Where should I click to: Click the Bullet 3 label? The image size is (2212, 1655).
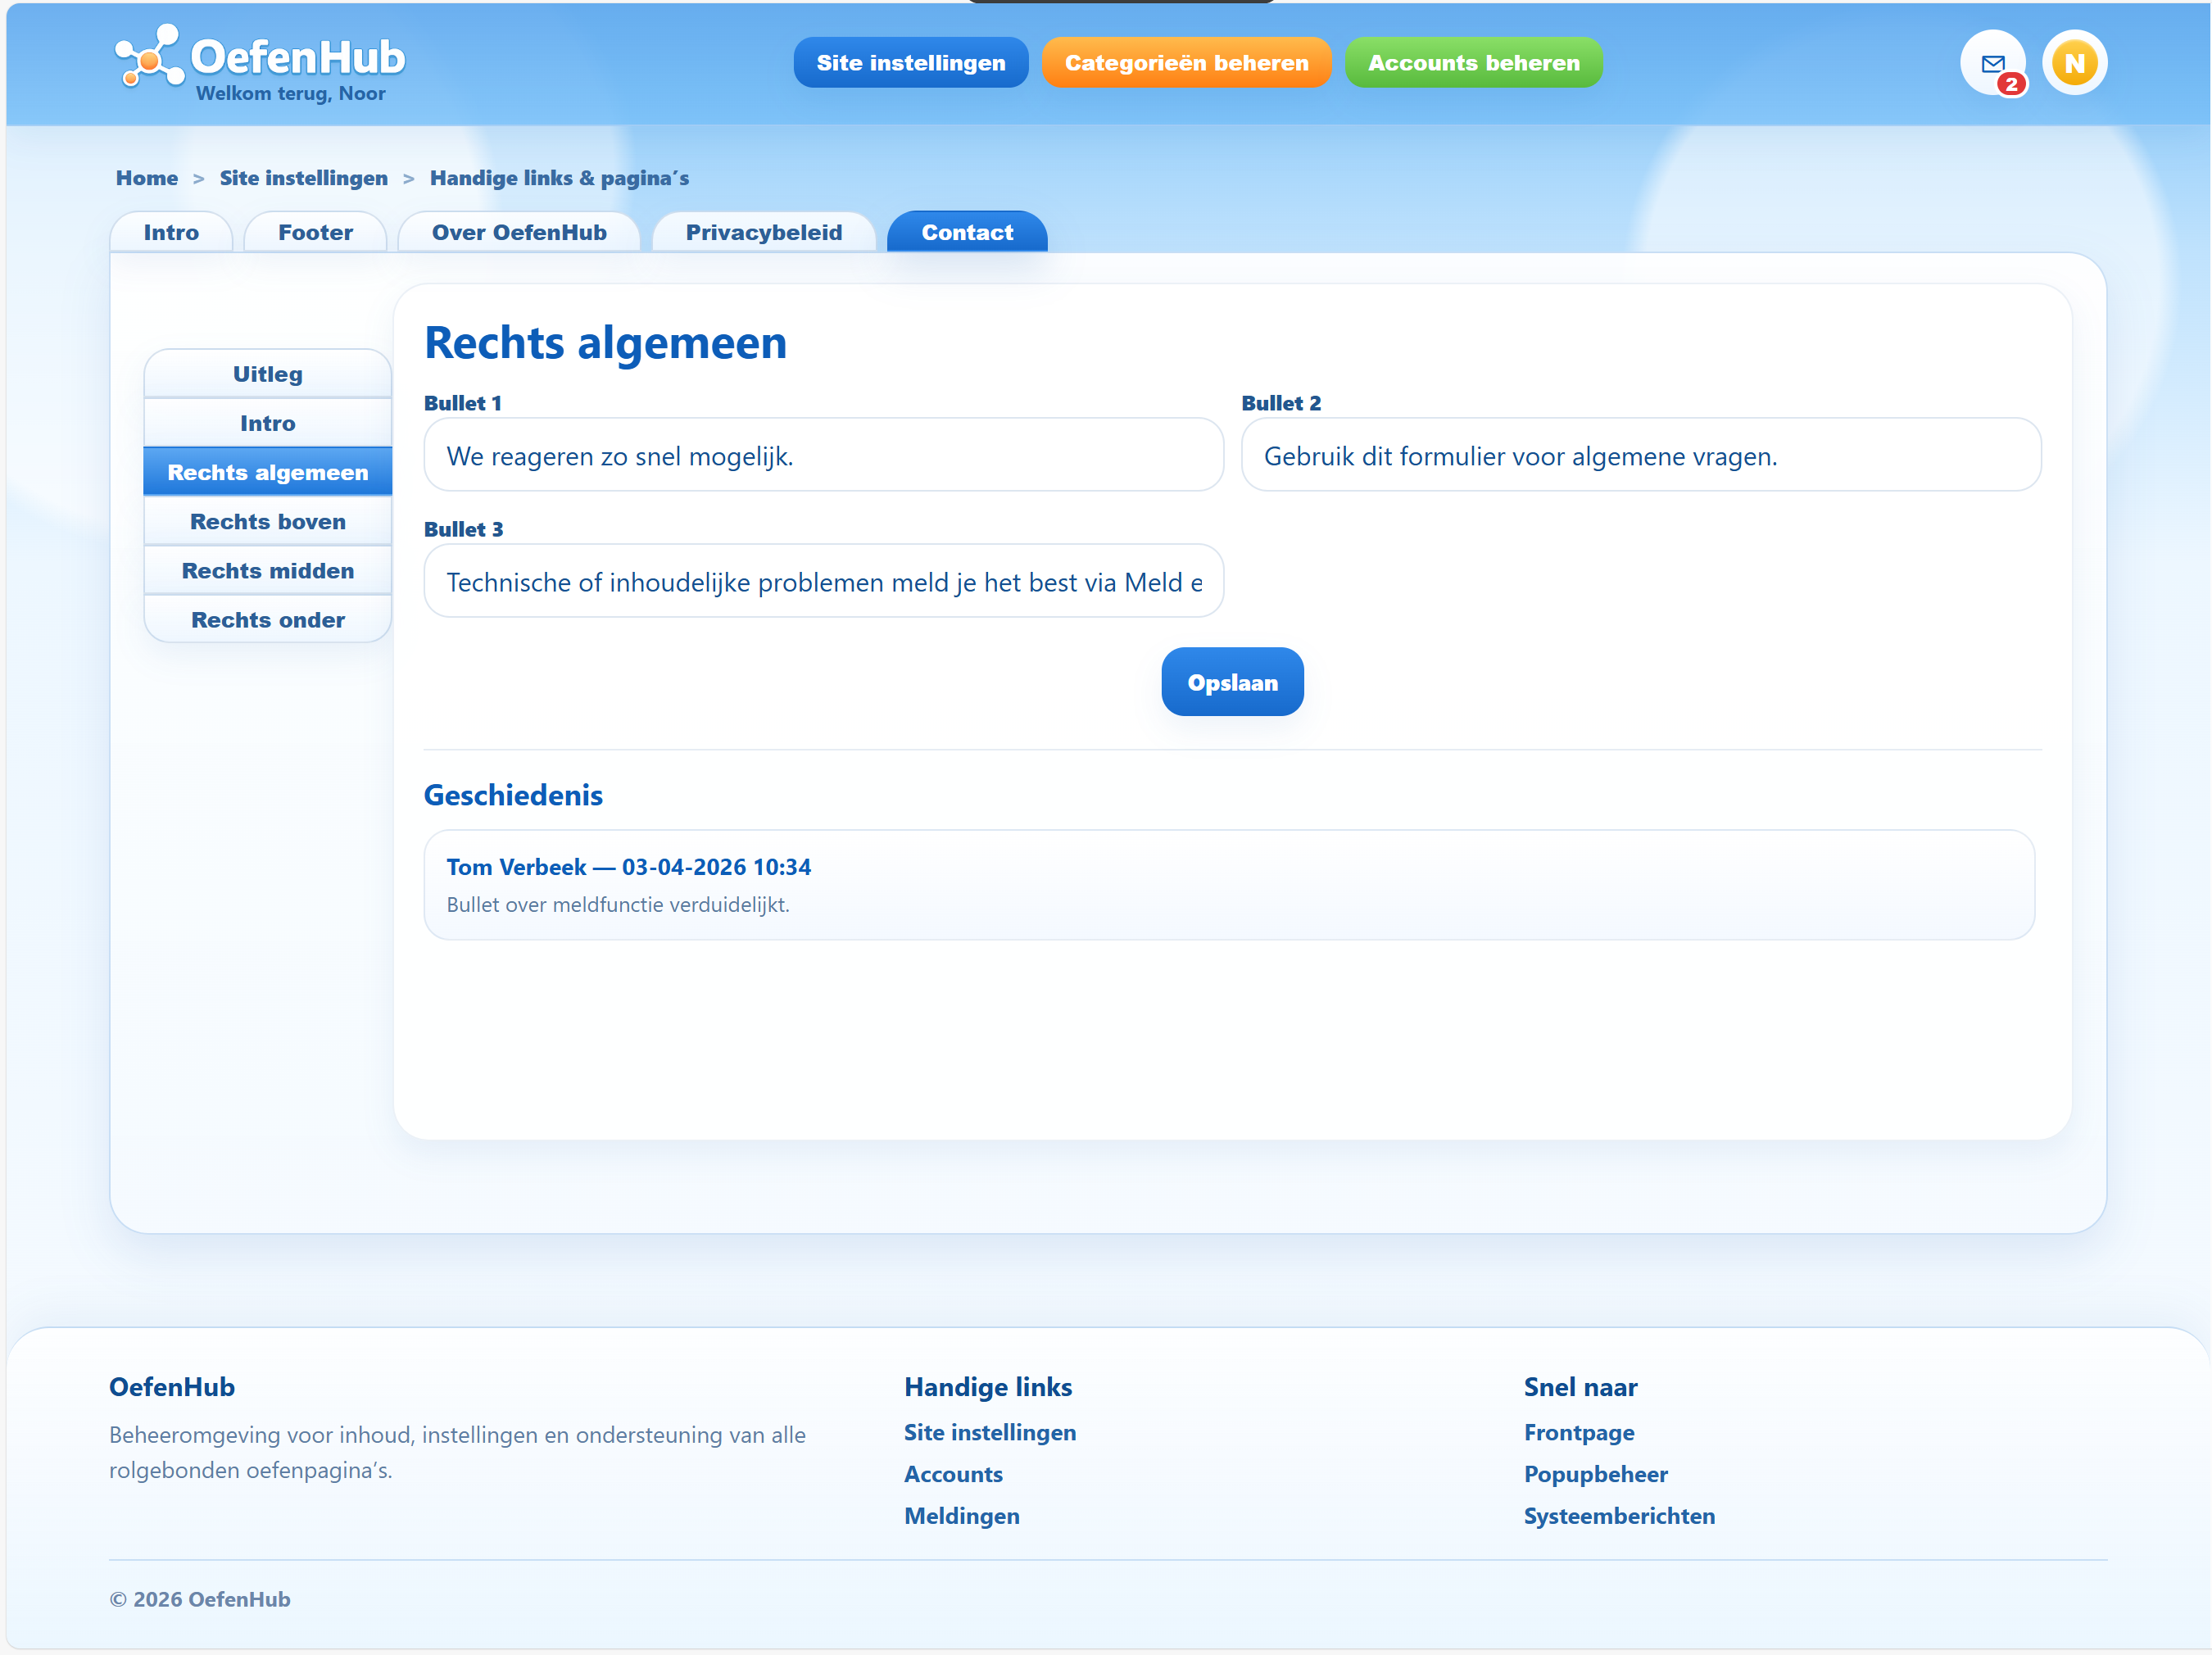pos(463,529)
